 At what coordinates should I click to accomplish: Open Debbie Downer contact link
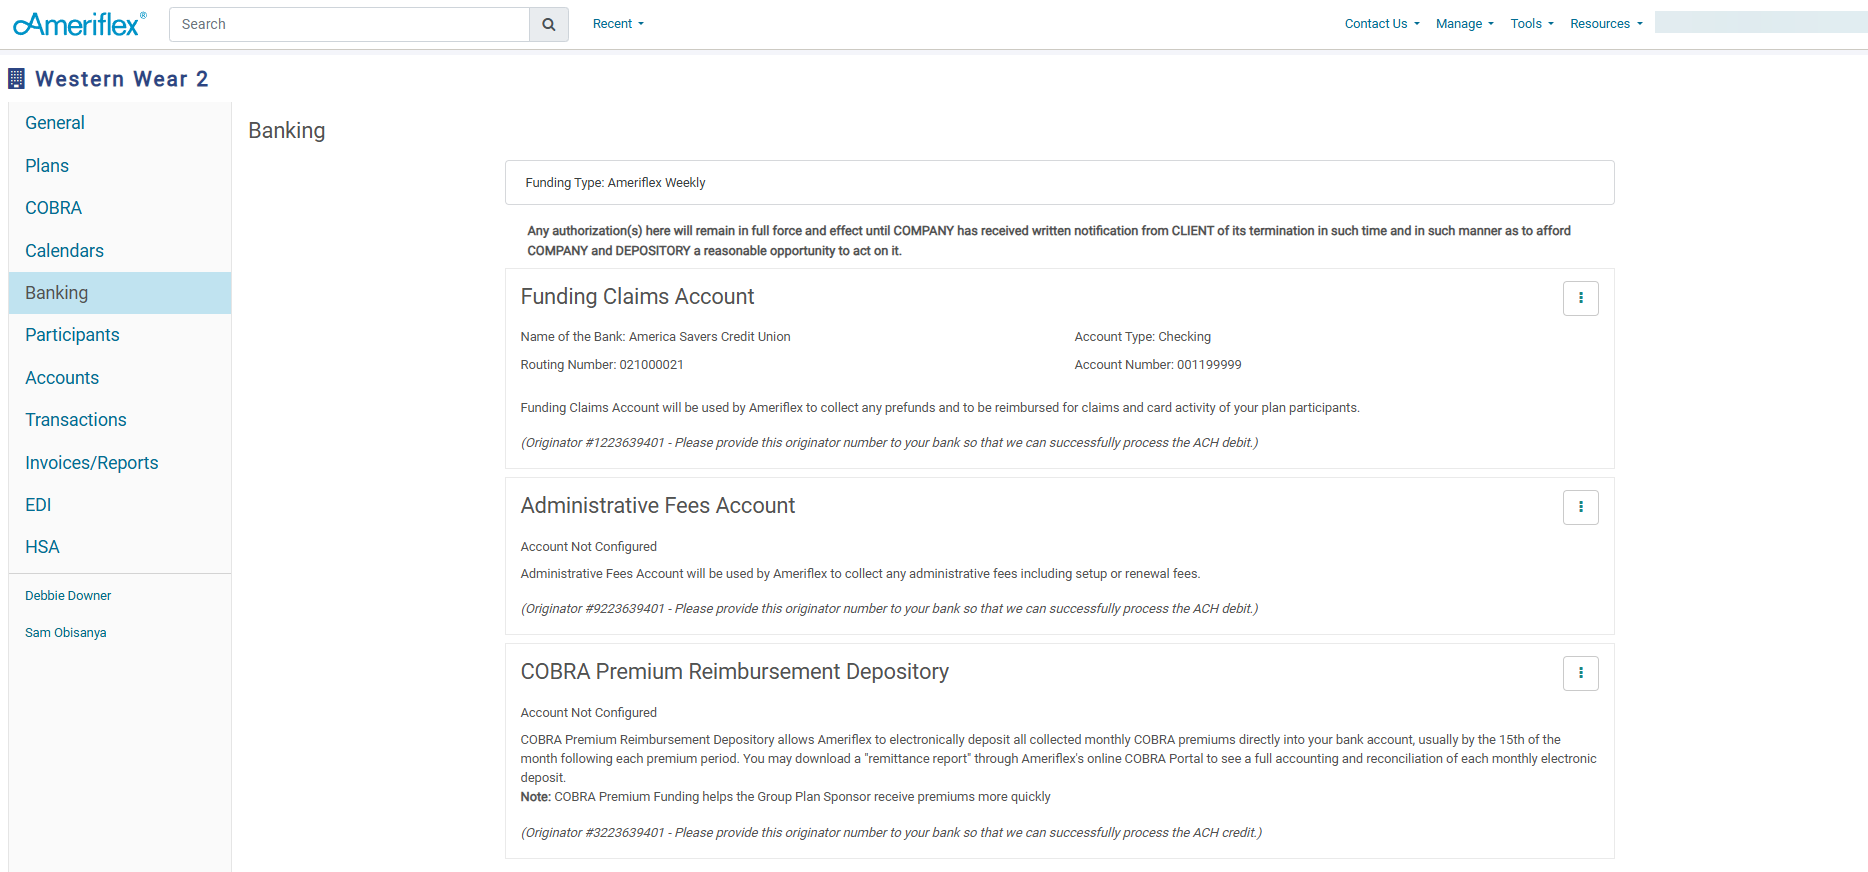68,596
